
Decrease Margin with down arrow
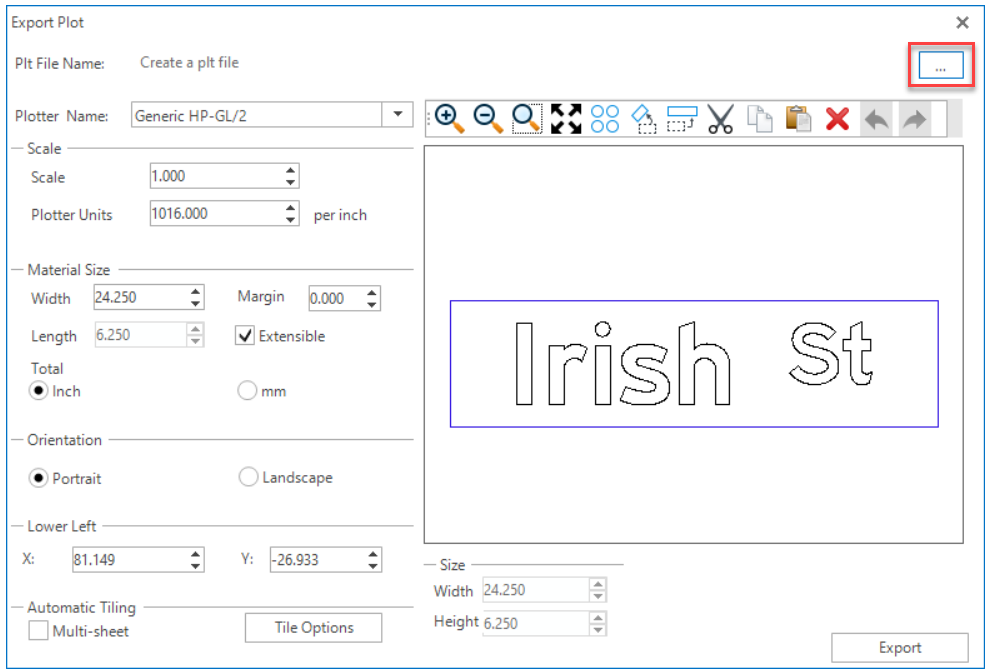click(372, 304)
